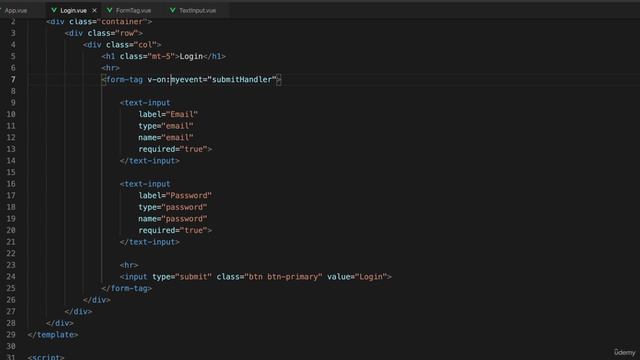The height and width of the screenshot is (360, 640).
Task: Click line number 3 in the gutter
Action: click(13, 33)
